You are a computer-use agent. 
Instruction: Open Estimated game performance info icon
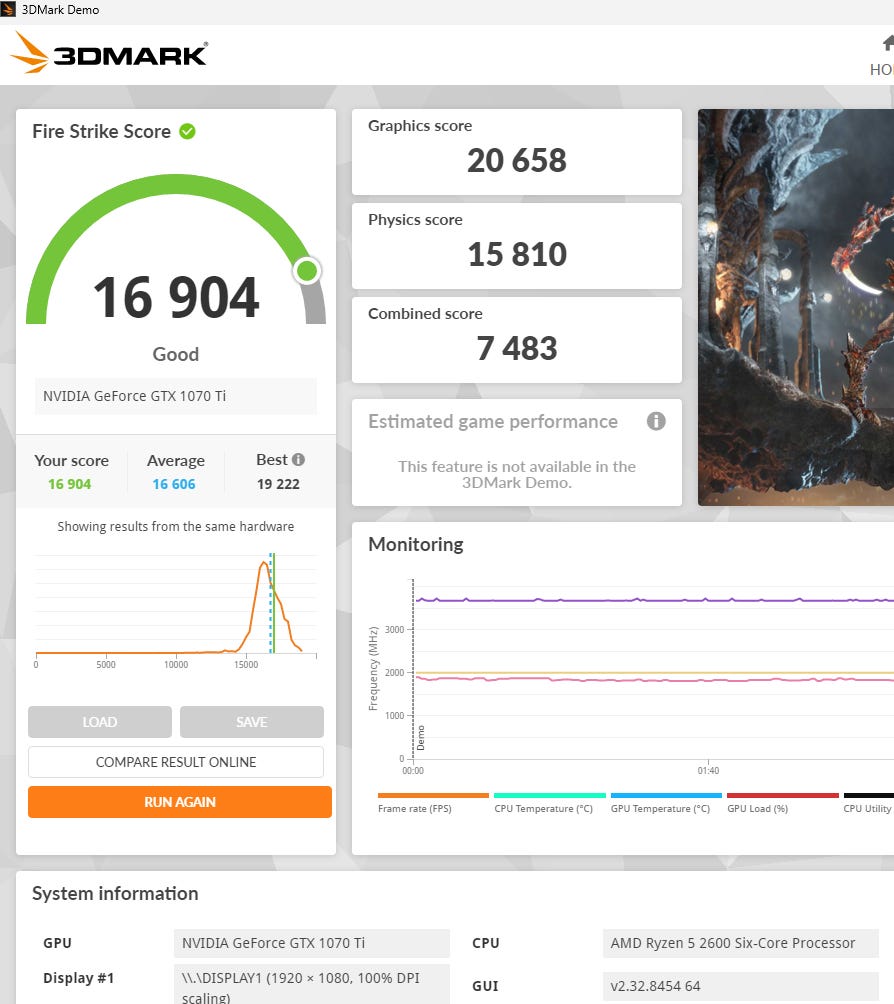tap(656, 421)
